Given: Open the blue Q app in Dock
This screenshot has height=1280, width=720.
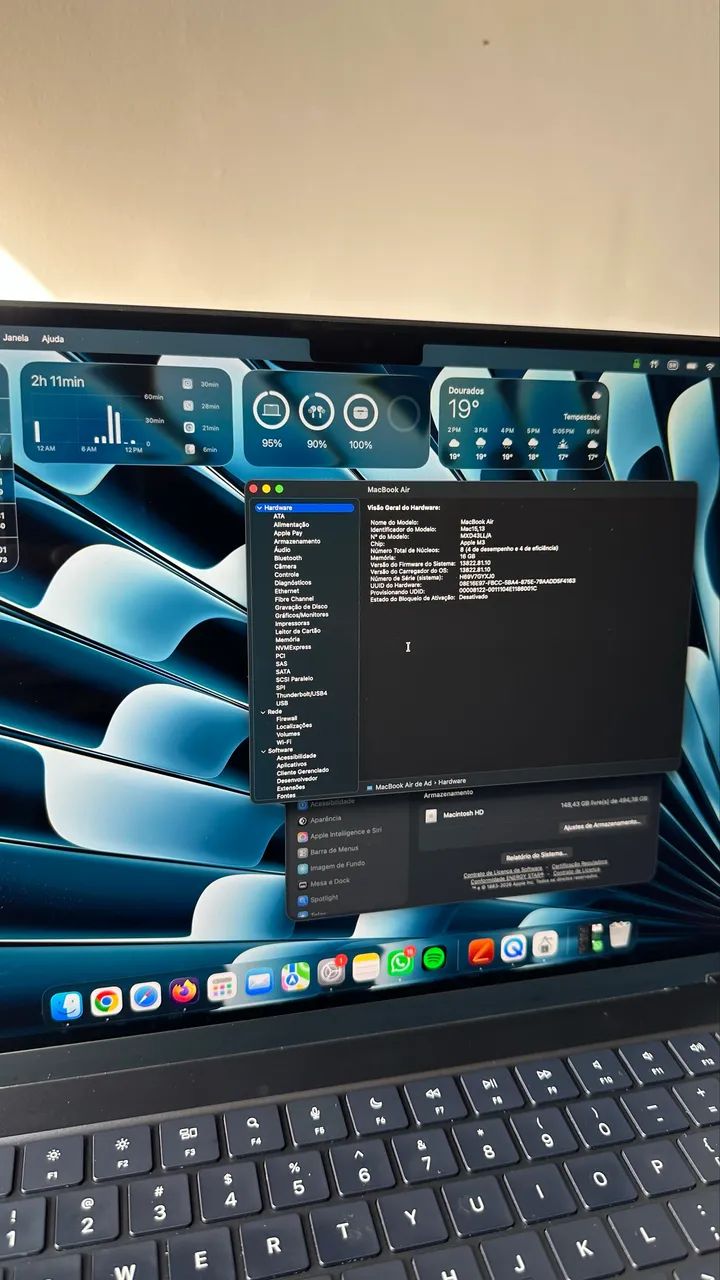Looking at the screenshot, I should [x=513, y=947].
